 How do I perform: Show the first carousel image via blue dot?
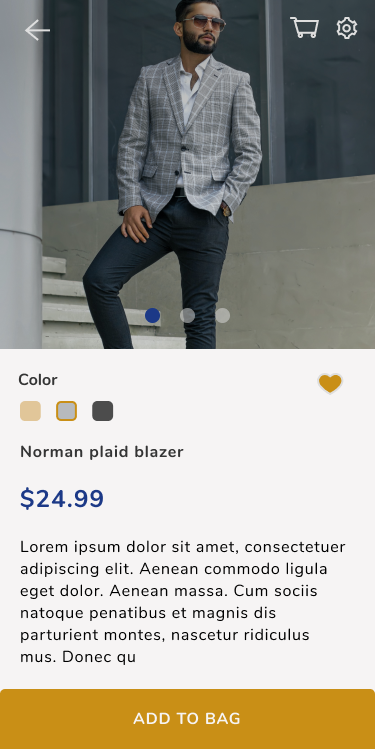coord(152,315)
